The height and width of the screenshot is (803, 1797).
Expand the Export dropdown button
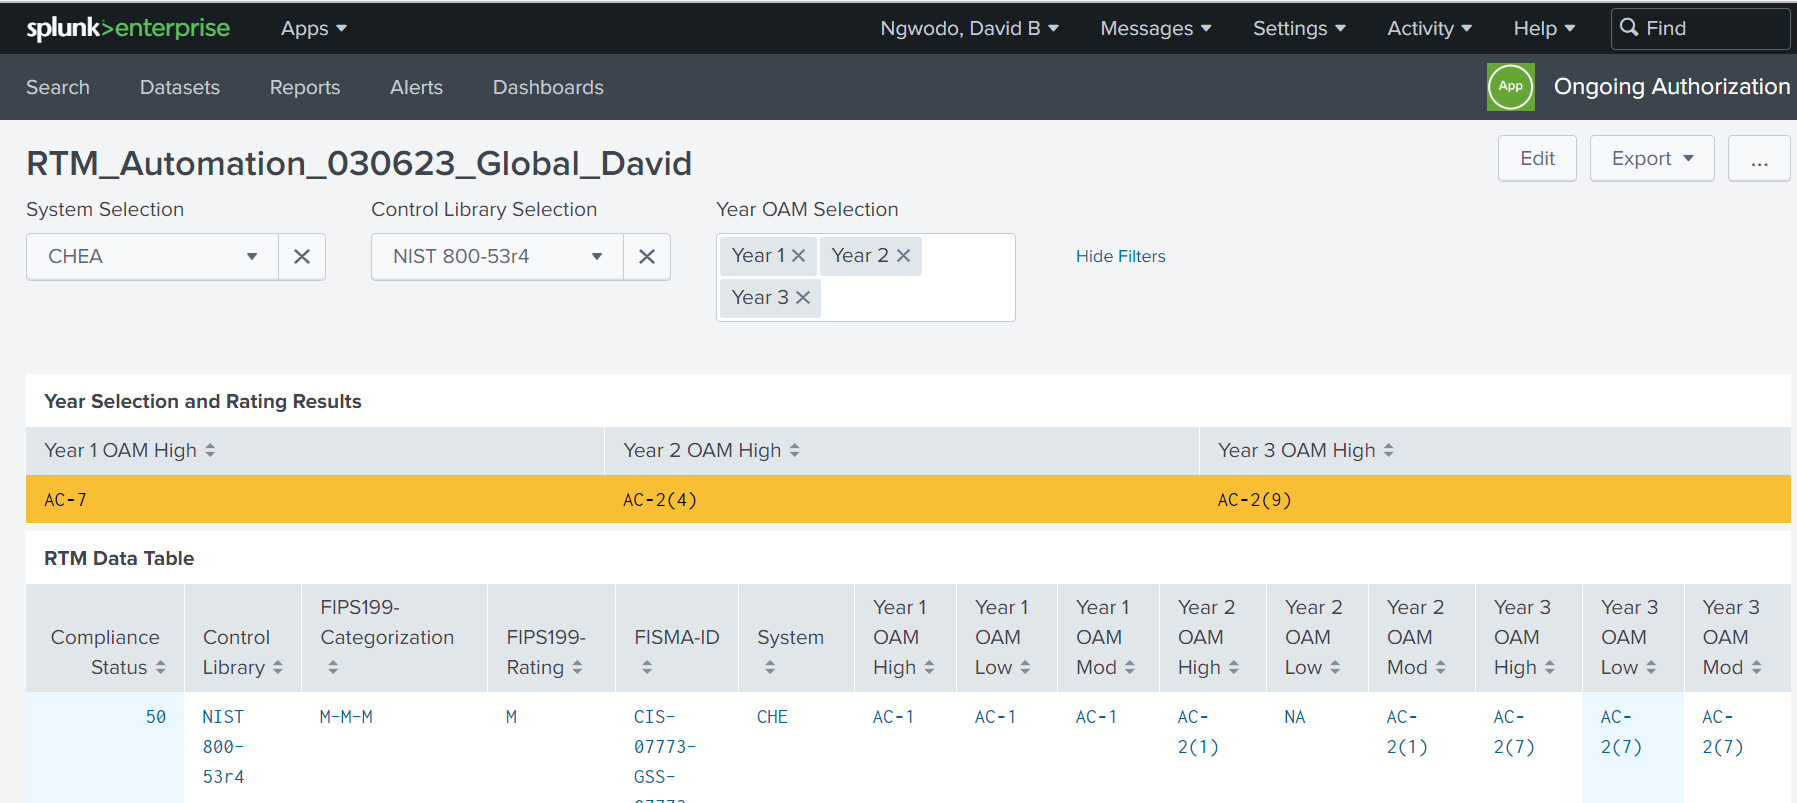click(x=1651, y=159)
